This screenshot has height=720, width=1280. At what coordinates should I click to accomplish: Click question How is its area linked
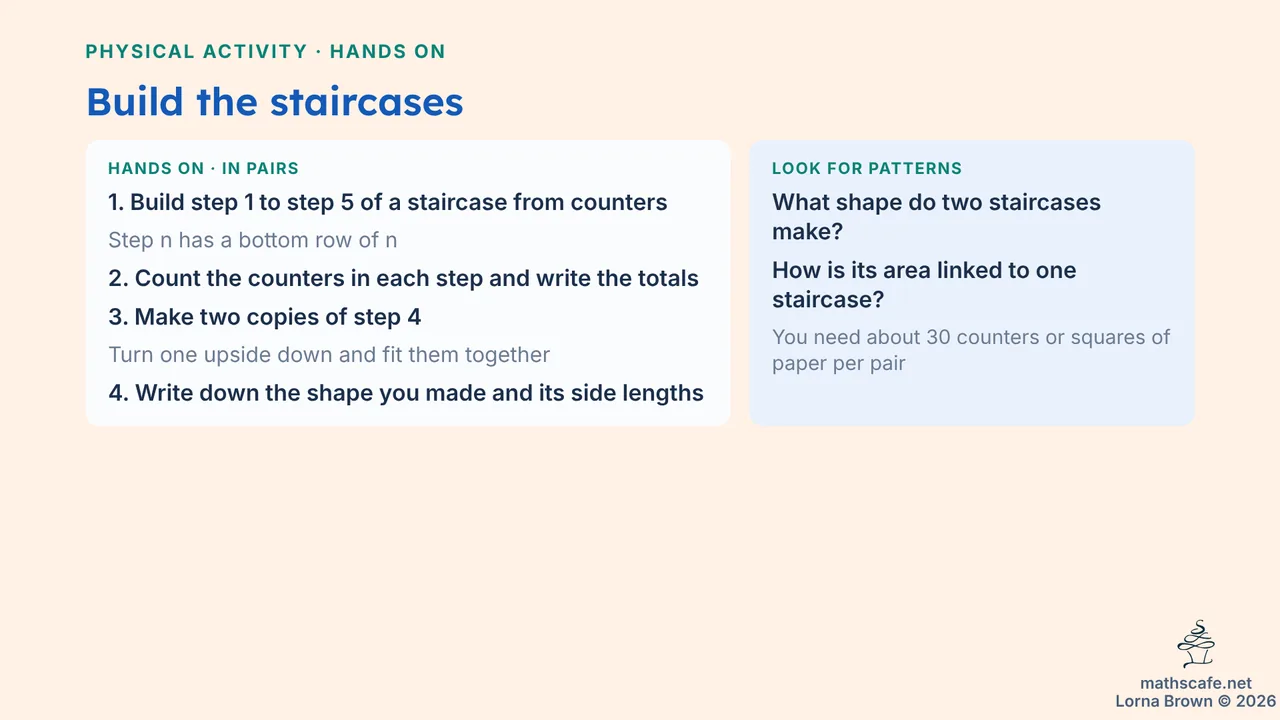pos(924,285)
